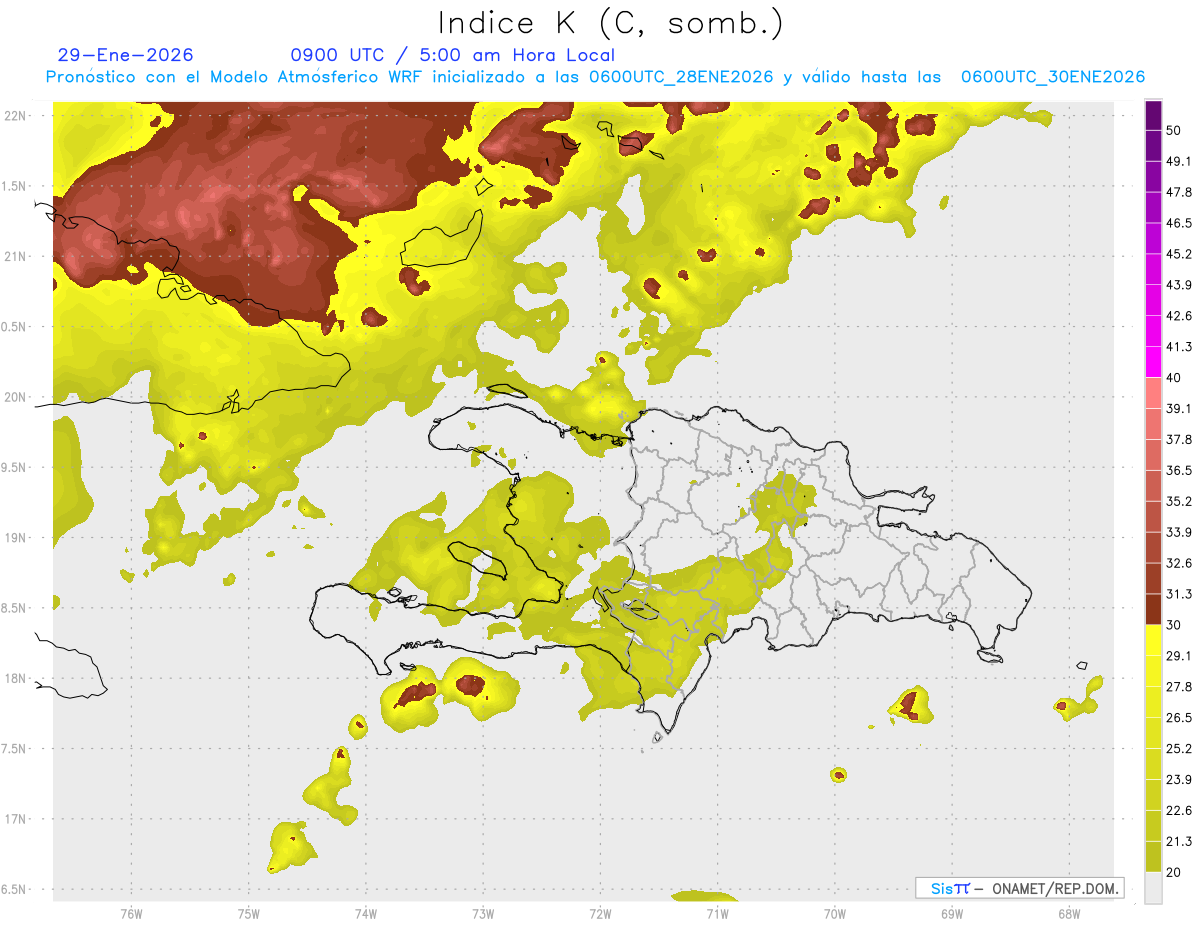Click the '26.5' color scale value
1200x927 pixels.
pos(1178,718)
